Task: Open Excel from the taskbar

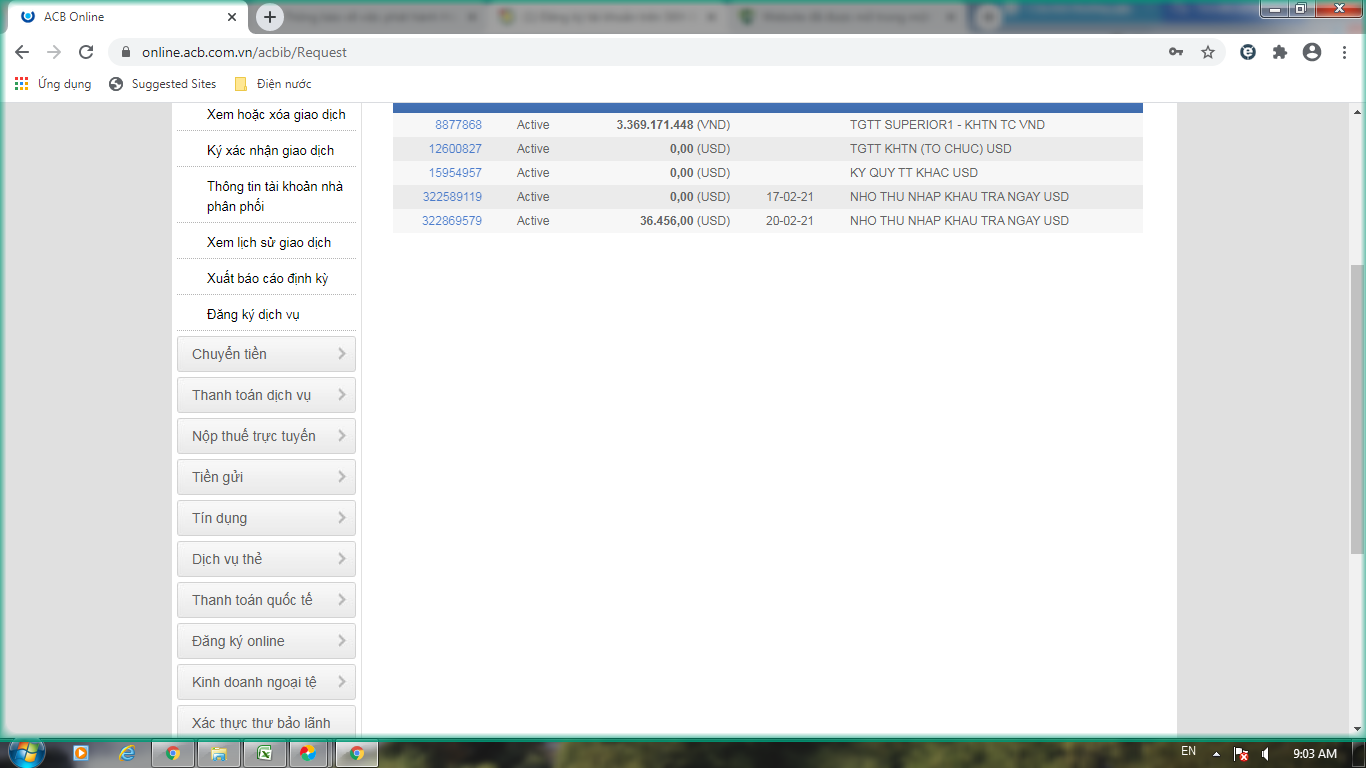Action: pos(266,753)
